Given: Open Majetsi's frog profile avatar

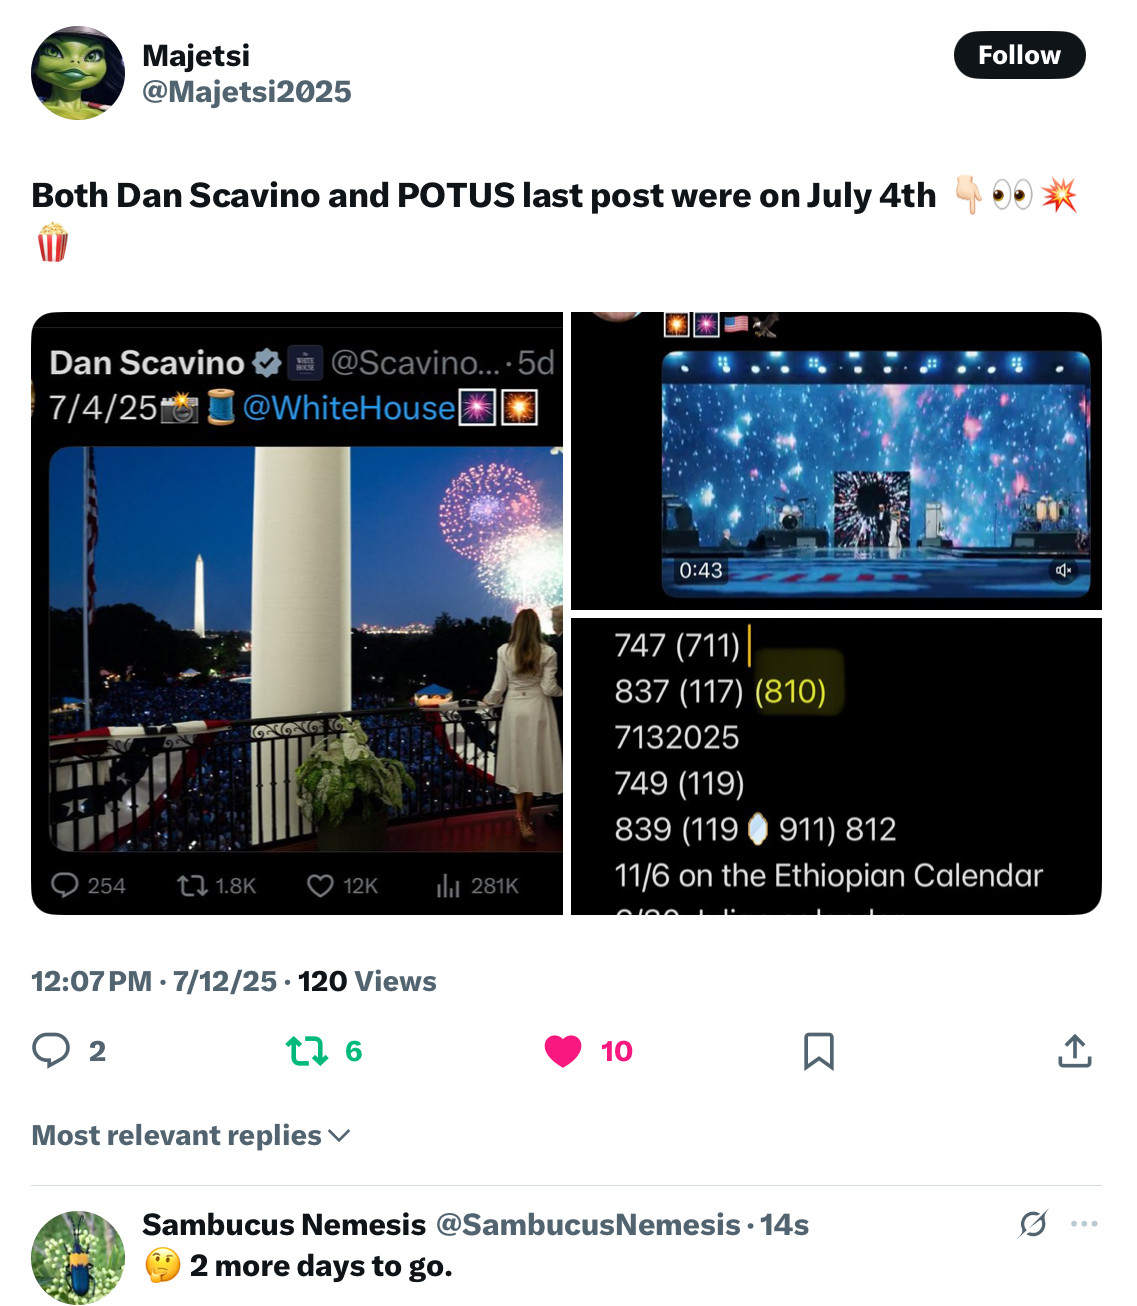Looking at the screenshot, I should pos(78,73).
